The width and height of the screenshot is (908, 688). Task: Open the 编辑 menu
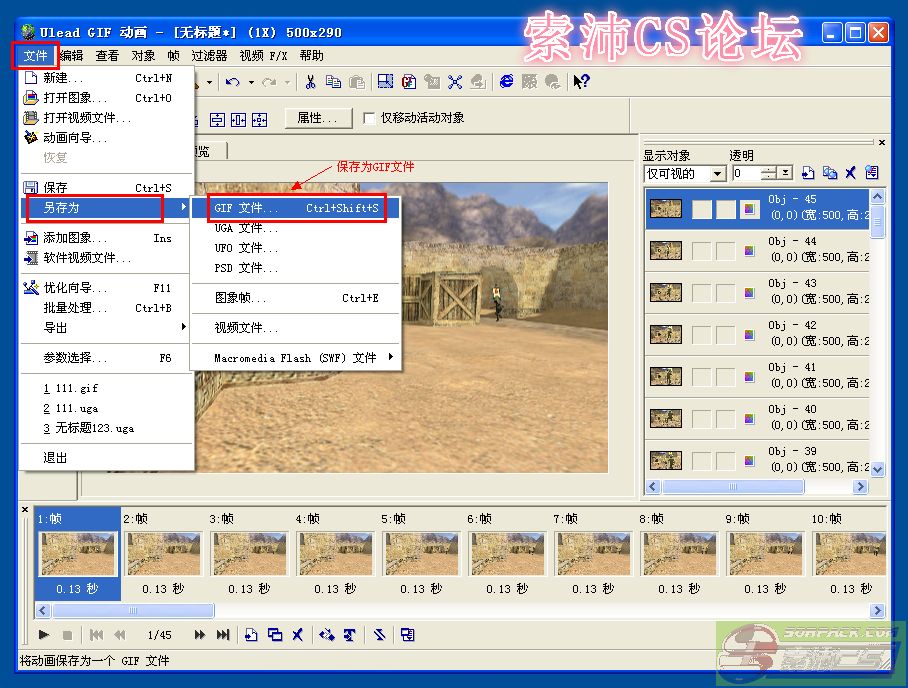(71, 56)
